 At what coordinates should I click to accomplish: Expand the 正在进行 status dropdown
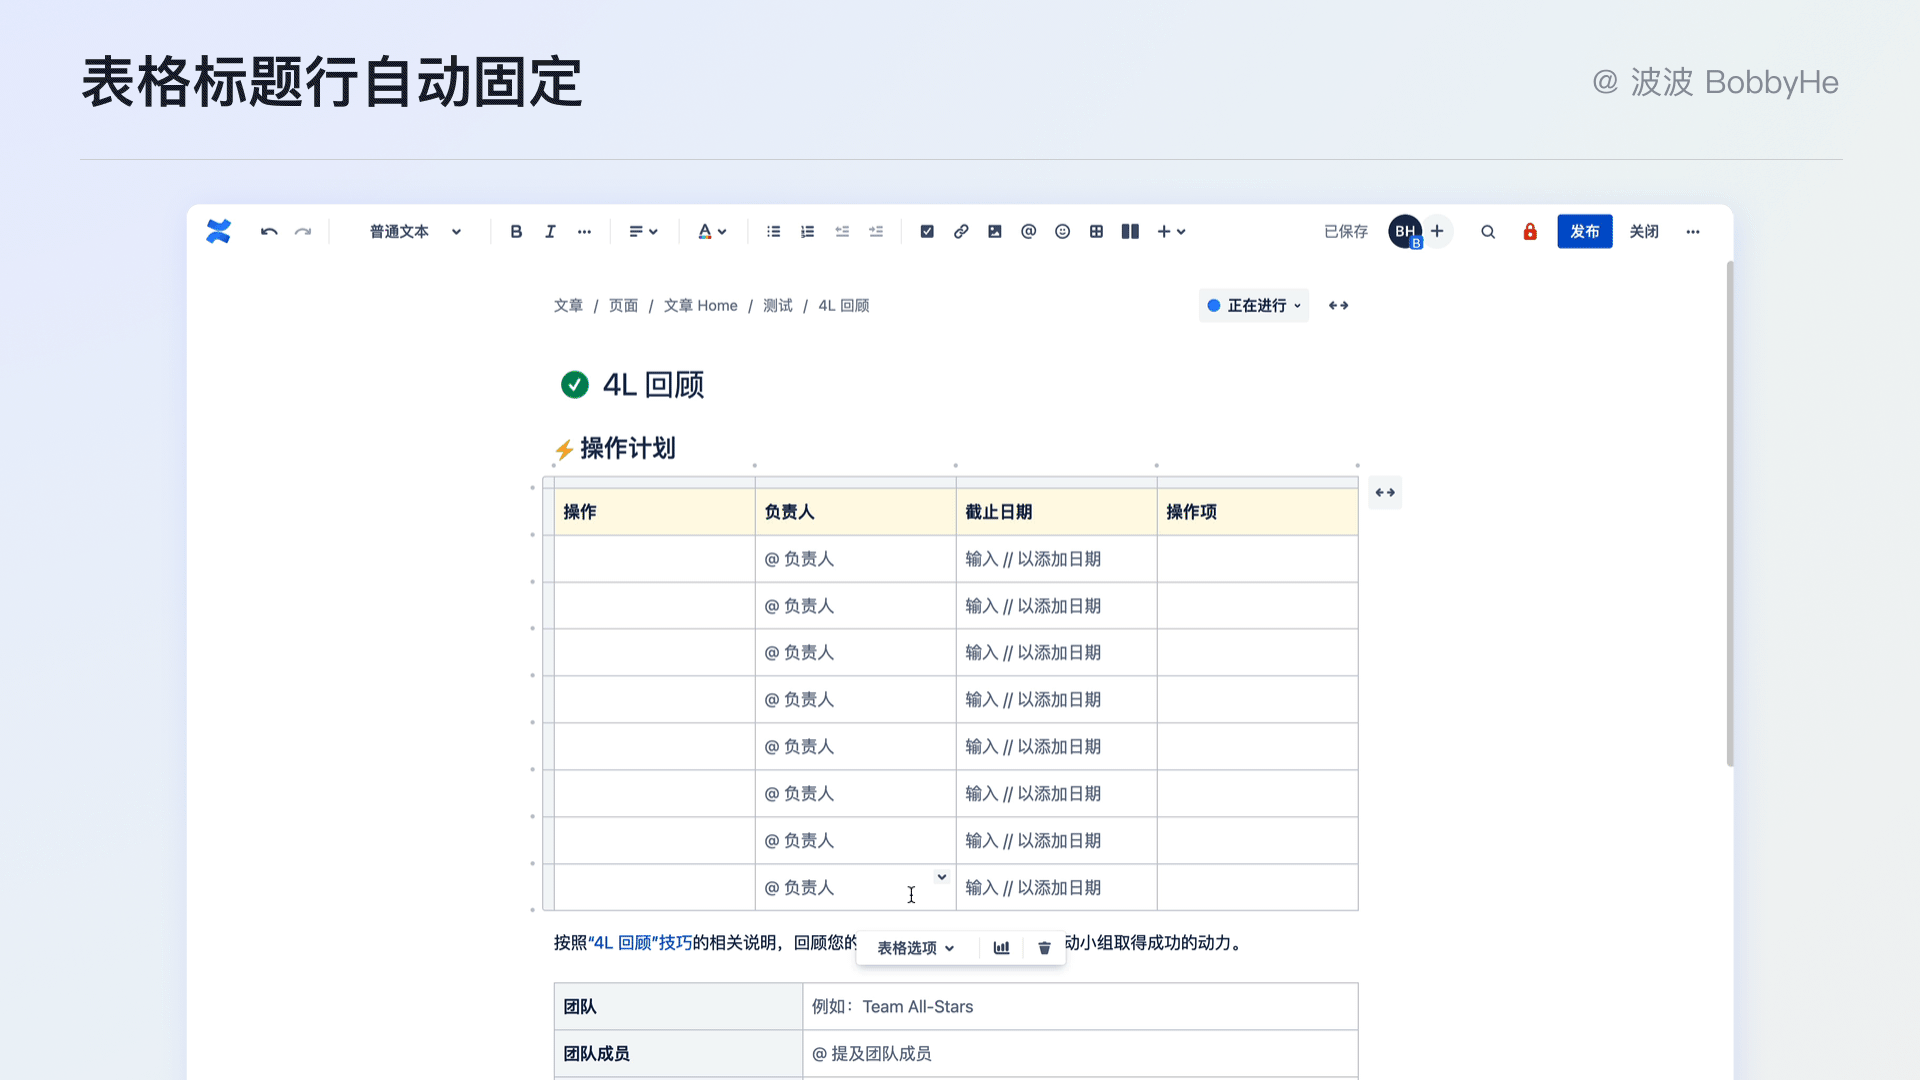[x=1254, y=306]
